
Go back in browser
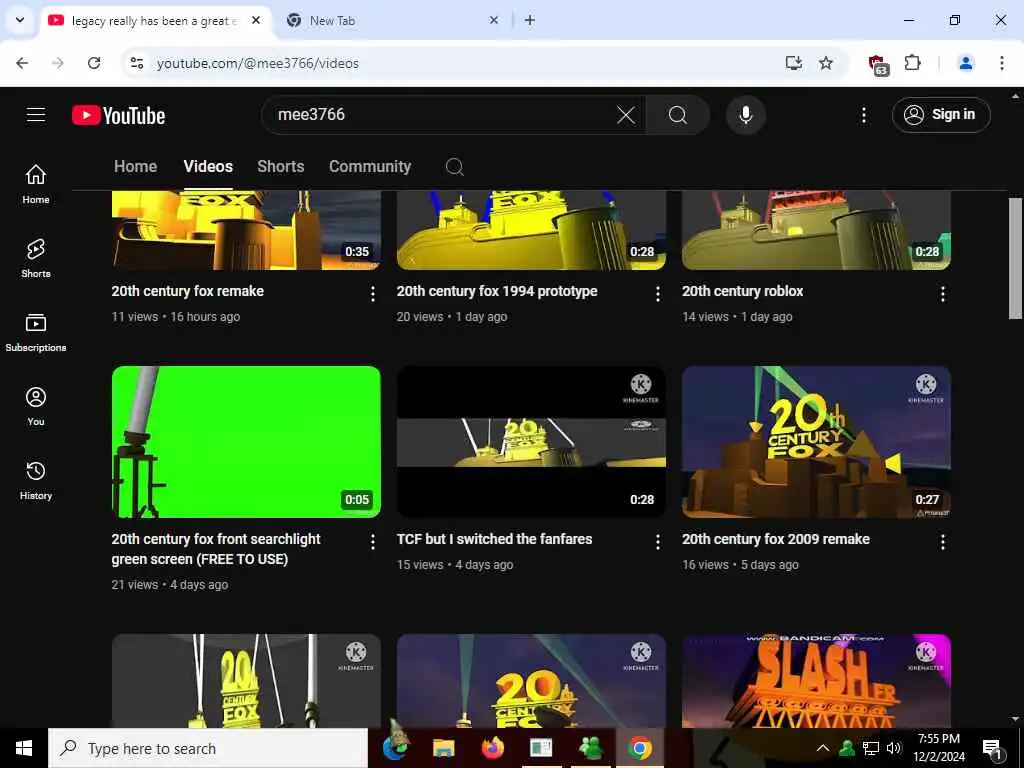pyautogui.click(x=22, y=63)
